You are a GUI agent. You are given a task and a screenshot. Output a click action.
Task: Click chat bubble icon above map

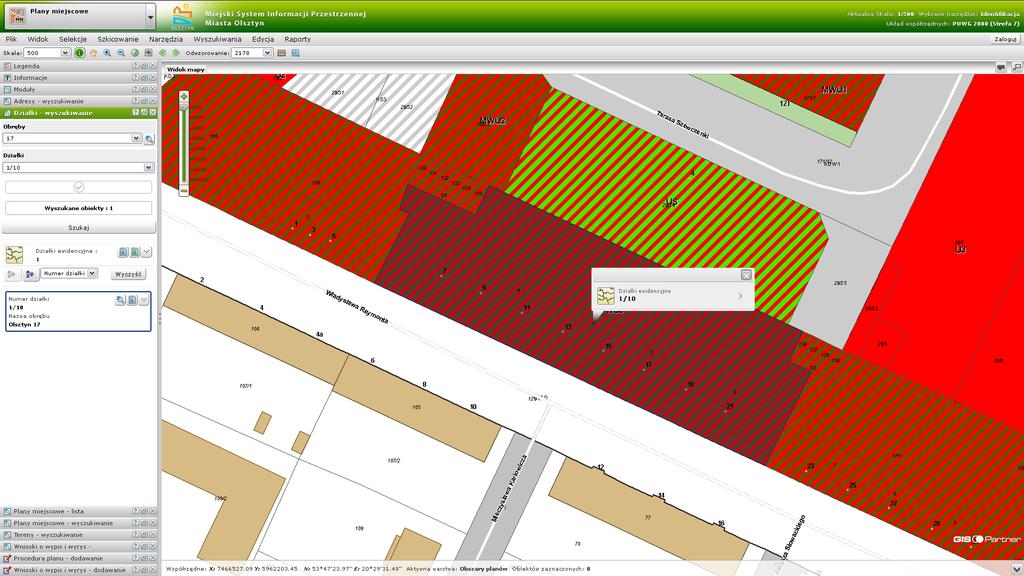pos(1001,67)
